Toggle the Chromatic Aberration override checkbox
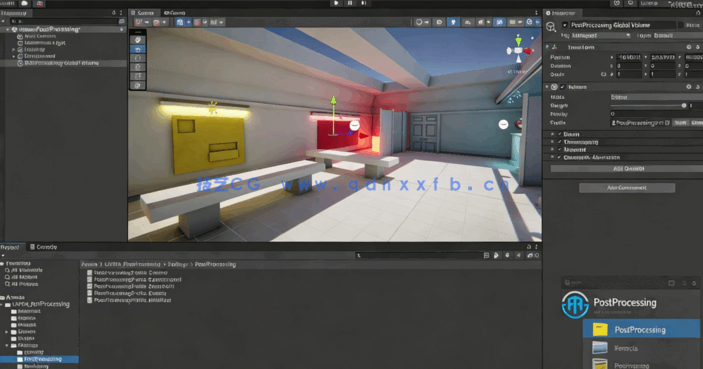 point(559,157)
